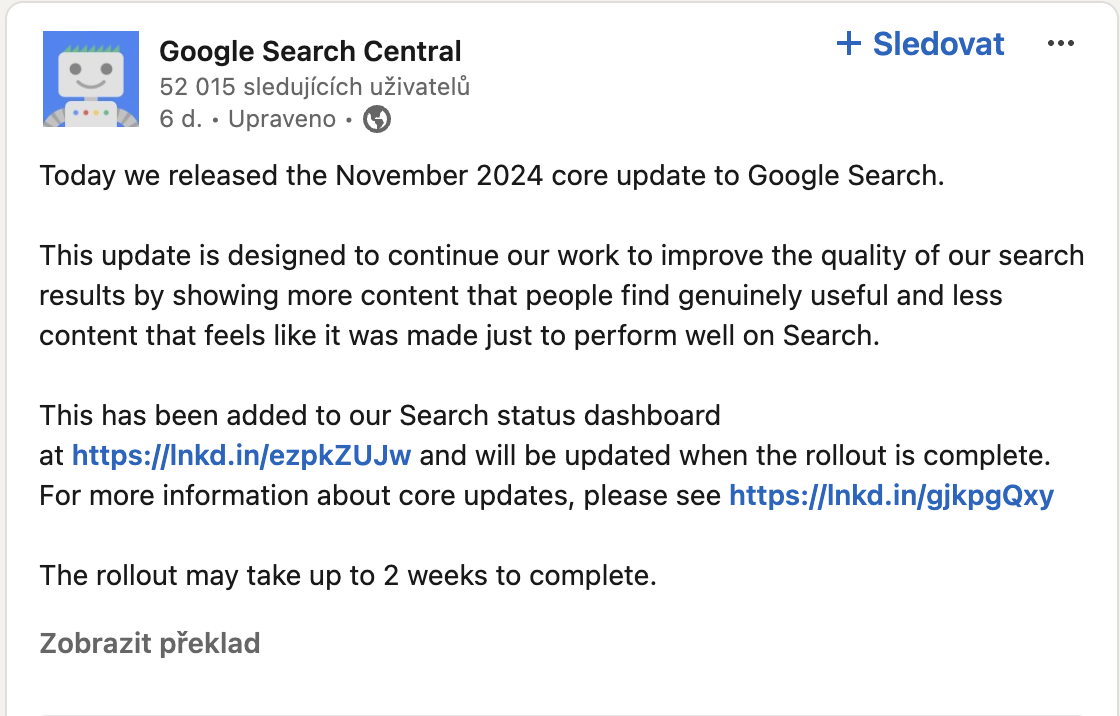Click the globe public visibility icon

tap(376, 119)
